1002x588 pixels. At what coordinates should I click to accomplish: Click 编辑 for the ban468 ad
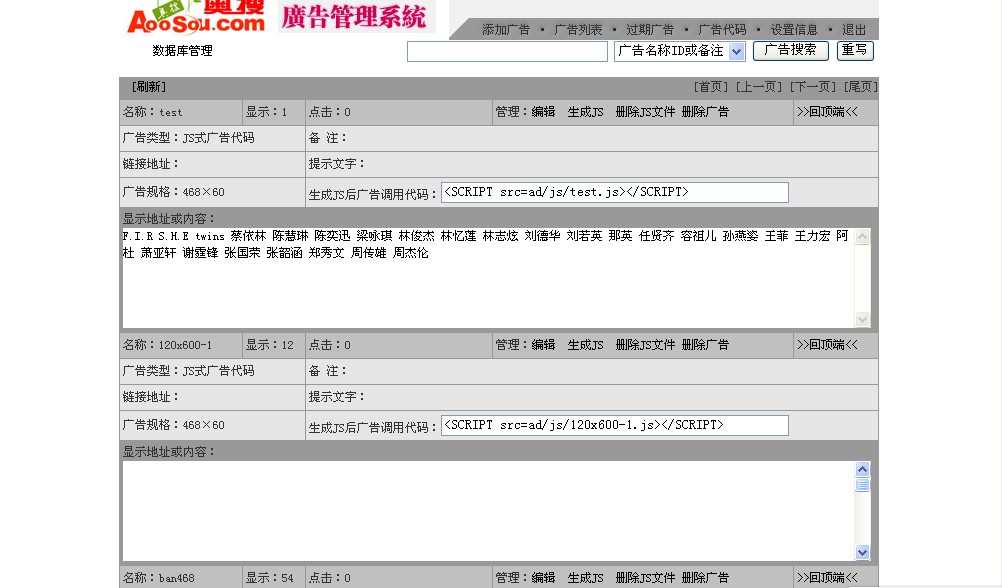pos(543,578)
